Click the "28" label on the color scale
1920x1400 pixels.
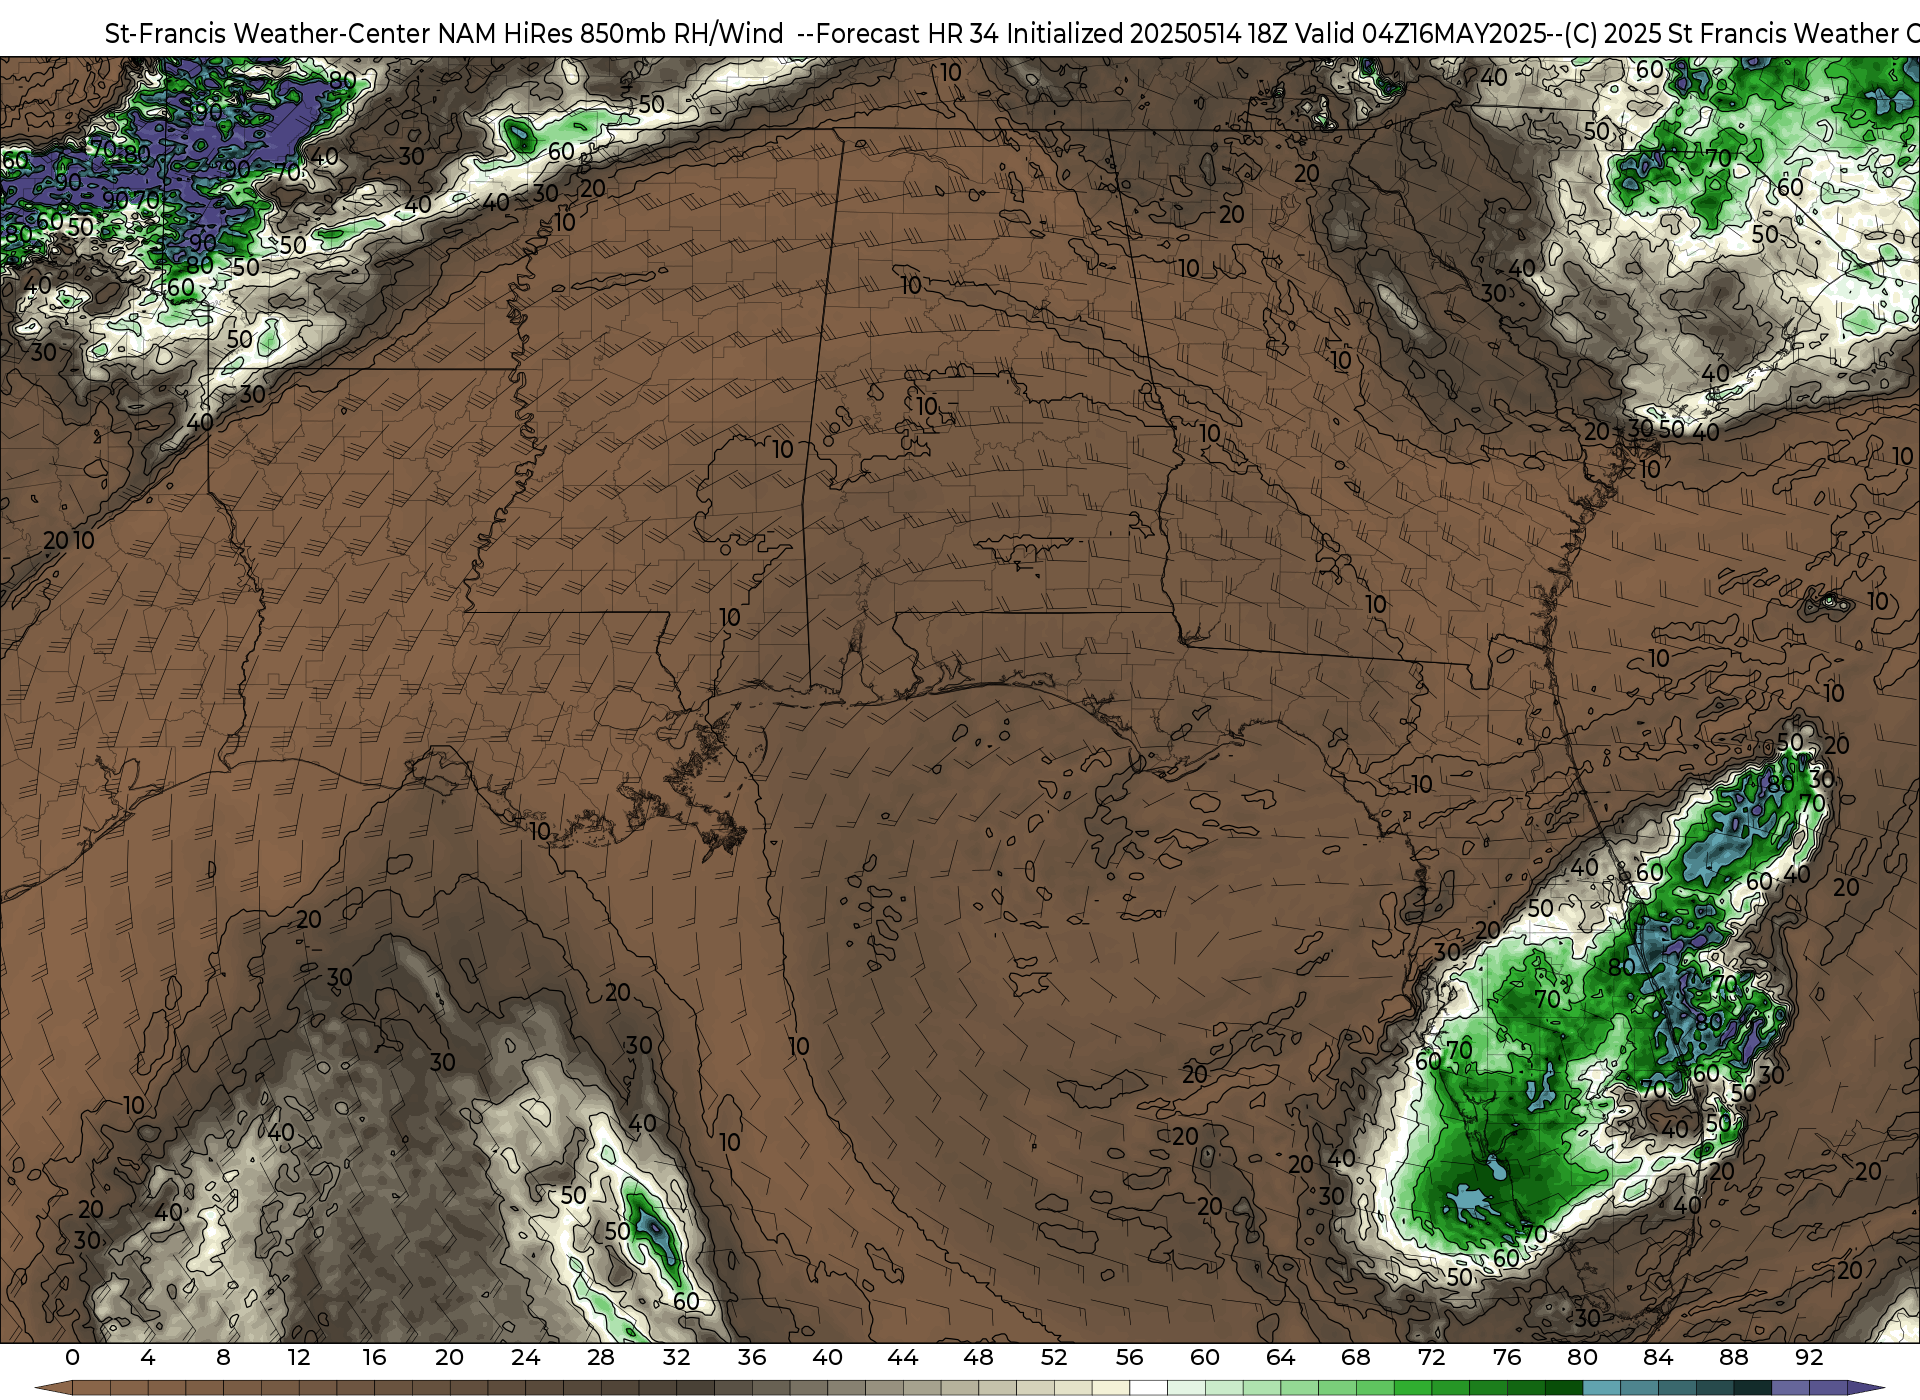601,1358
